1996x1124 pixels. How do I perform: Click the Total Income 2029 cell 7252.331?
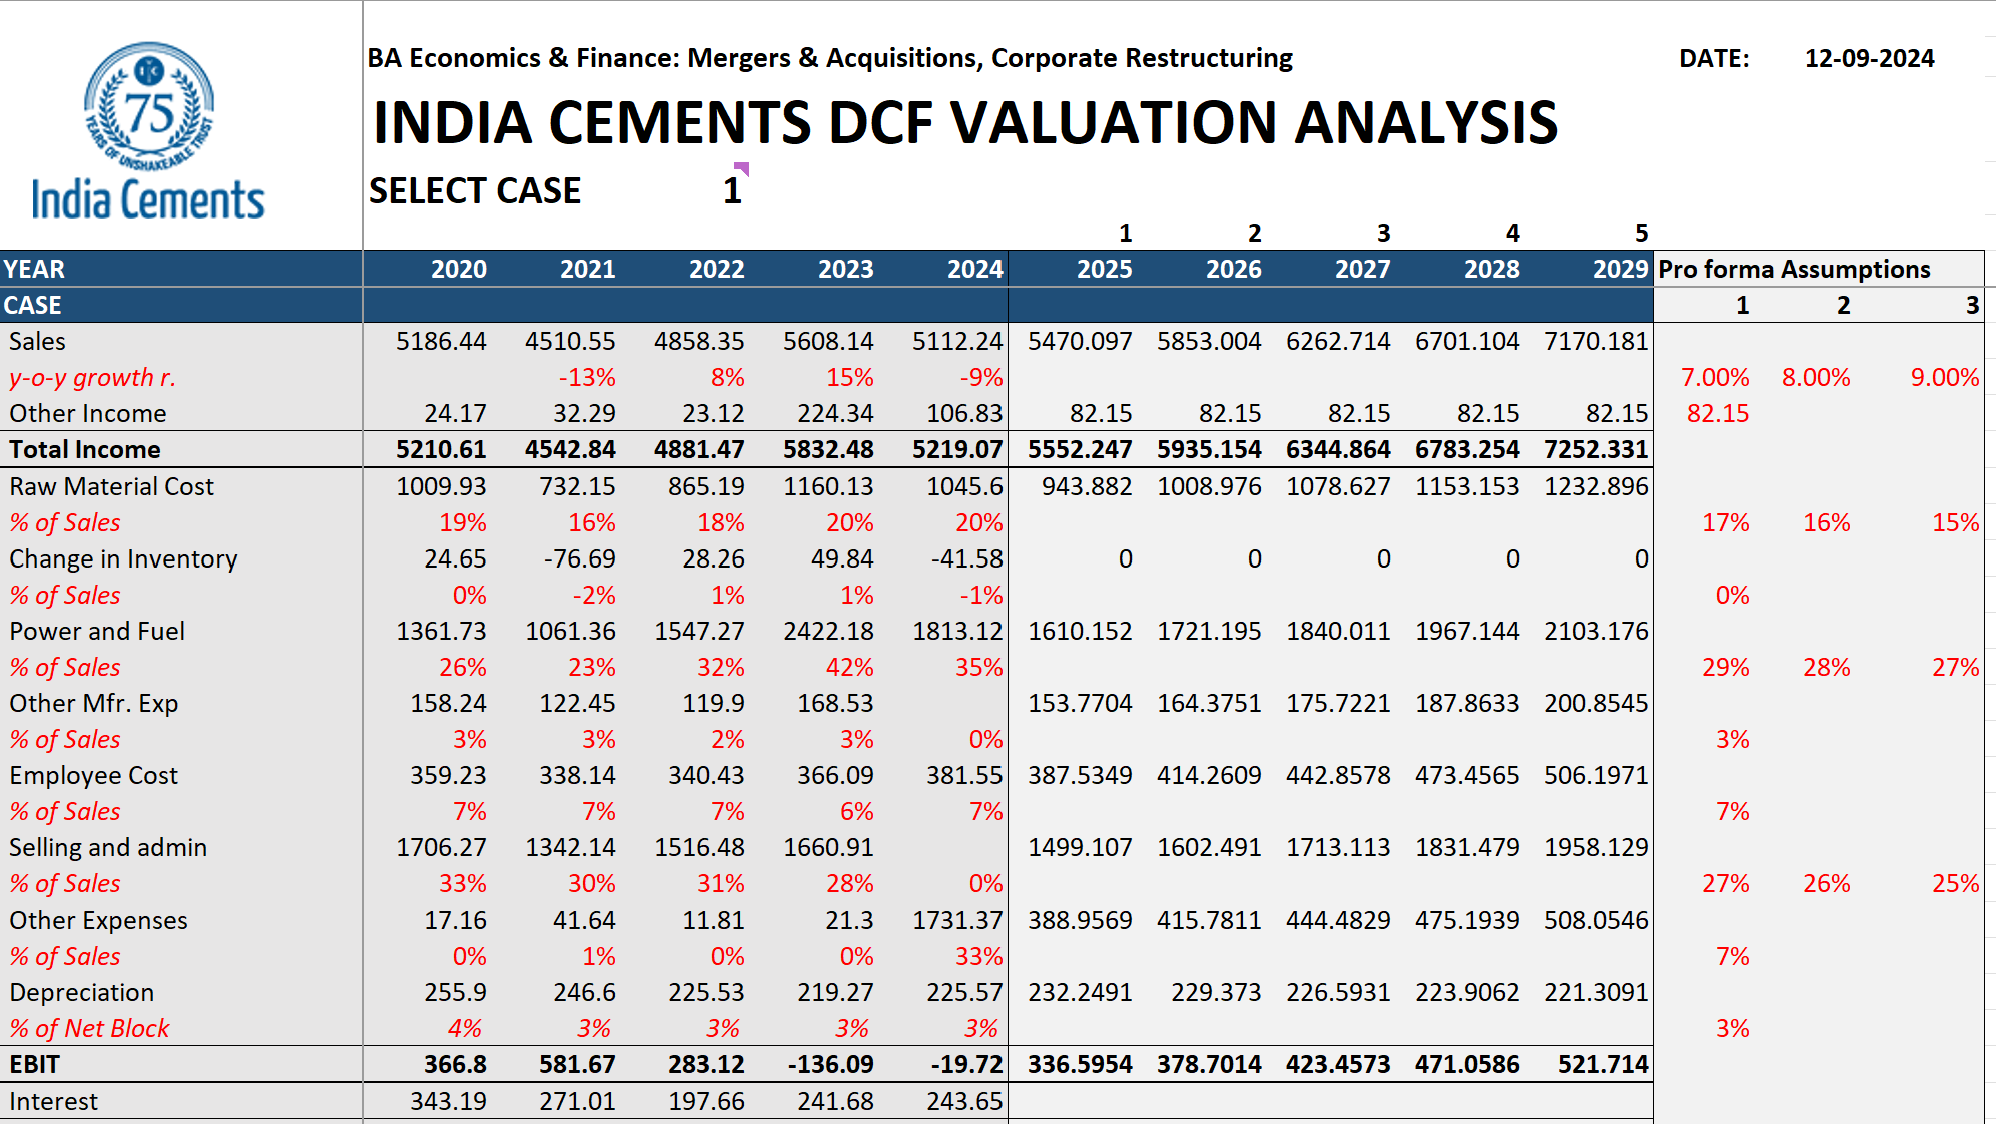pyautogui.click(x=1595, y=450)
